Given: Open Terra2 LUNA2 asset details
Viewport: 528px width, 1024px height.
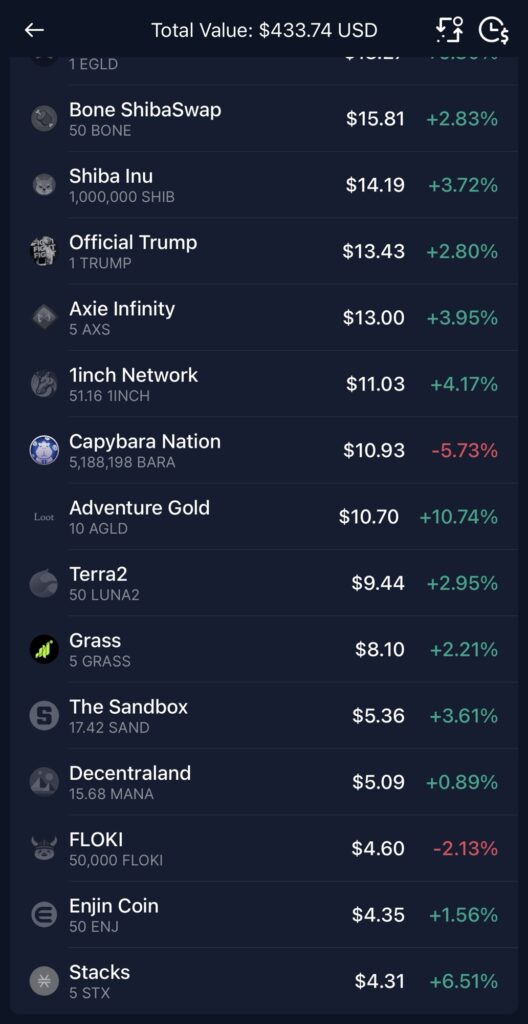Looking at the screenshot, I should 264,583.
